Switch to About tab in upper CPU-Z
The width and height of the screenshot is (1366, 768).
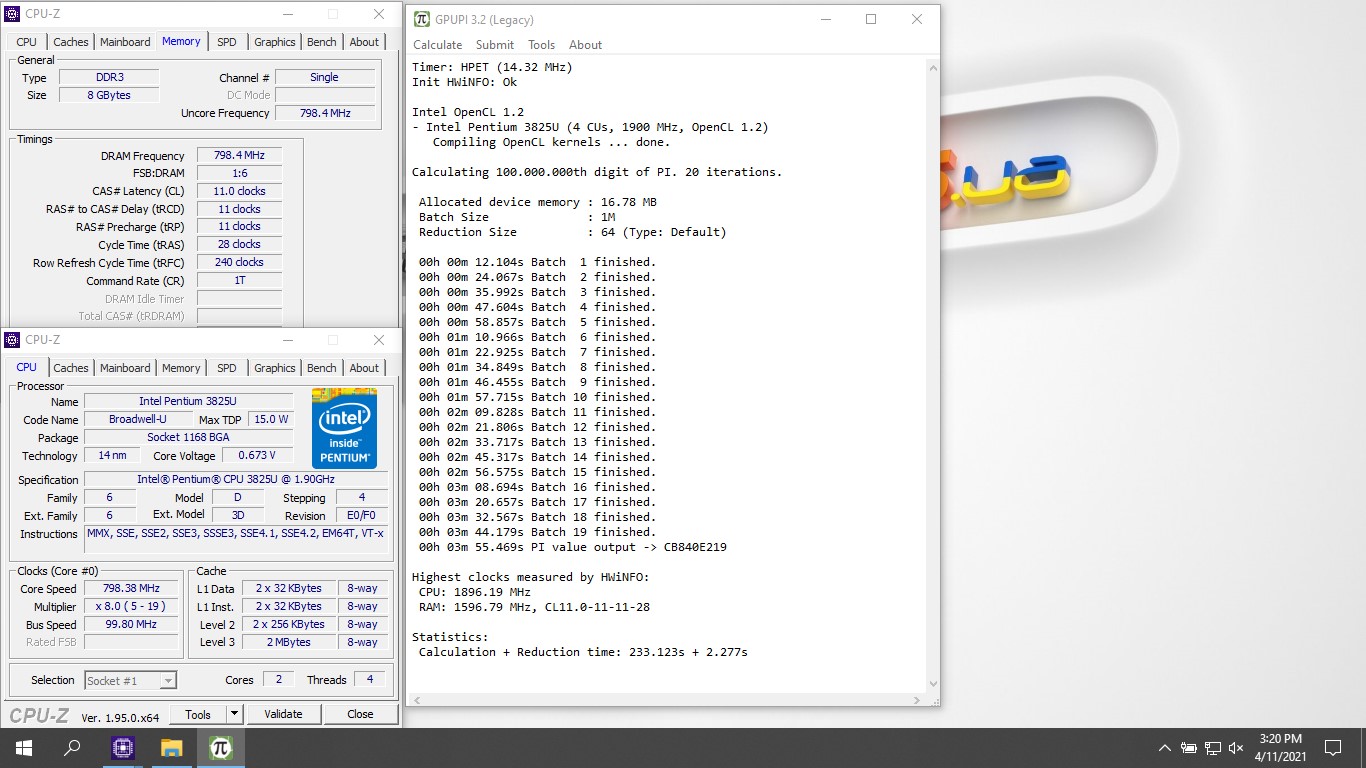coord(364,42)
